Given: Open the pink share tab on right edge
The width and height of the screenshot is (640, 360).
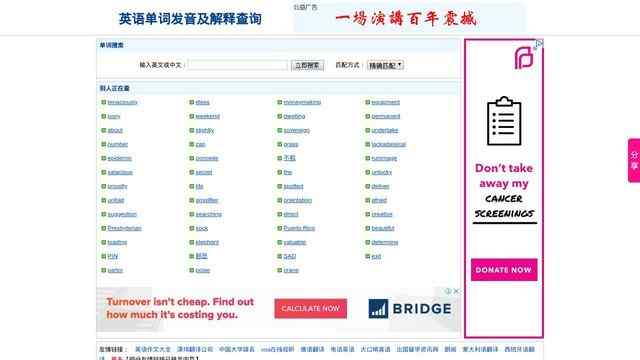Looking at the screenshot, I should point(634,160).
